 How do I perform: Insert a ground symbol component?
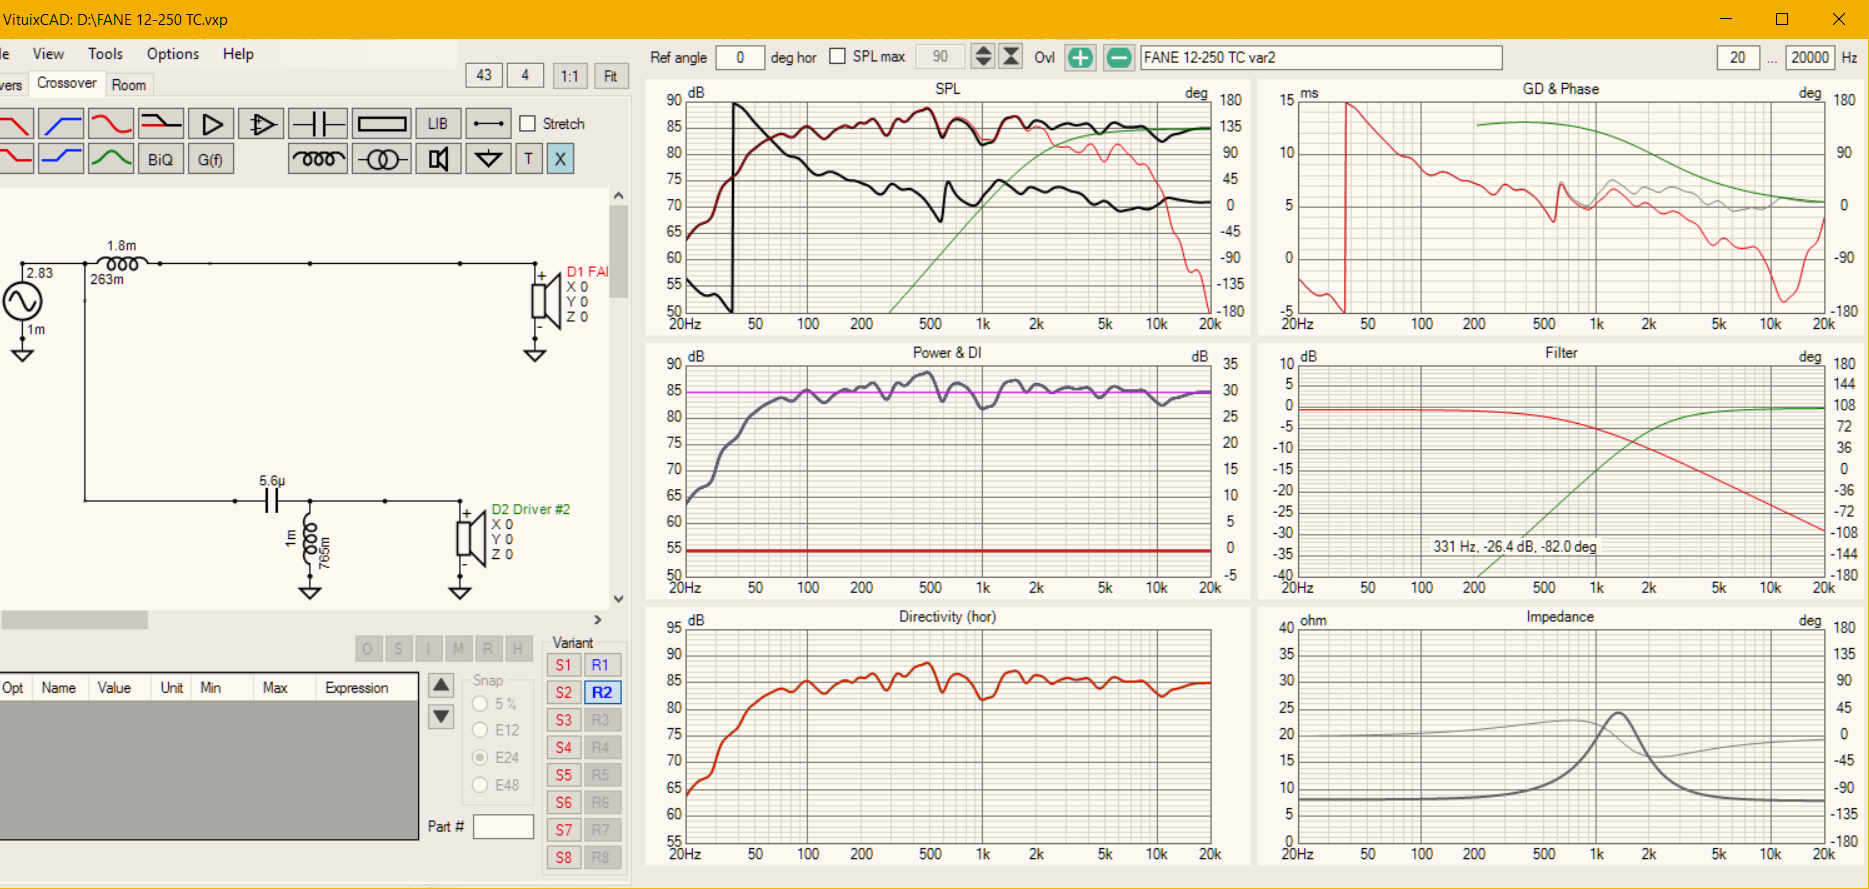[488, 159]
